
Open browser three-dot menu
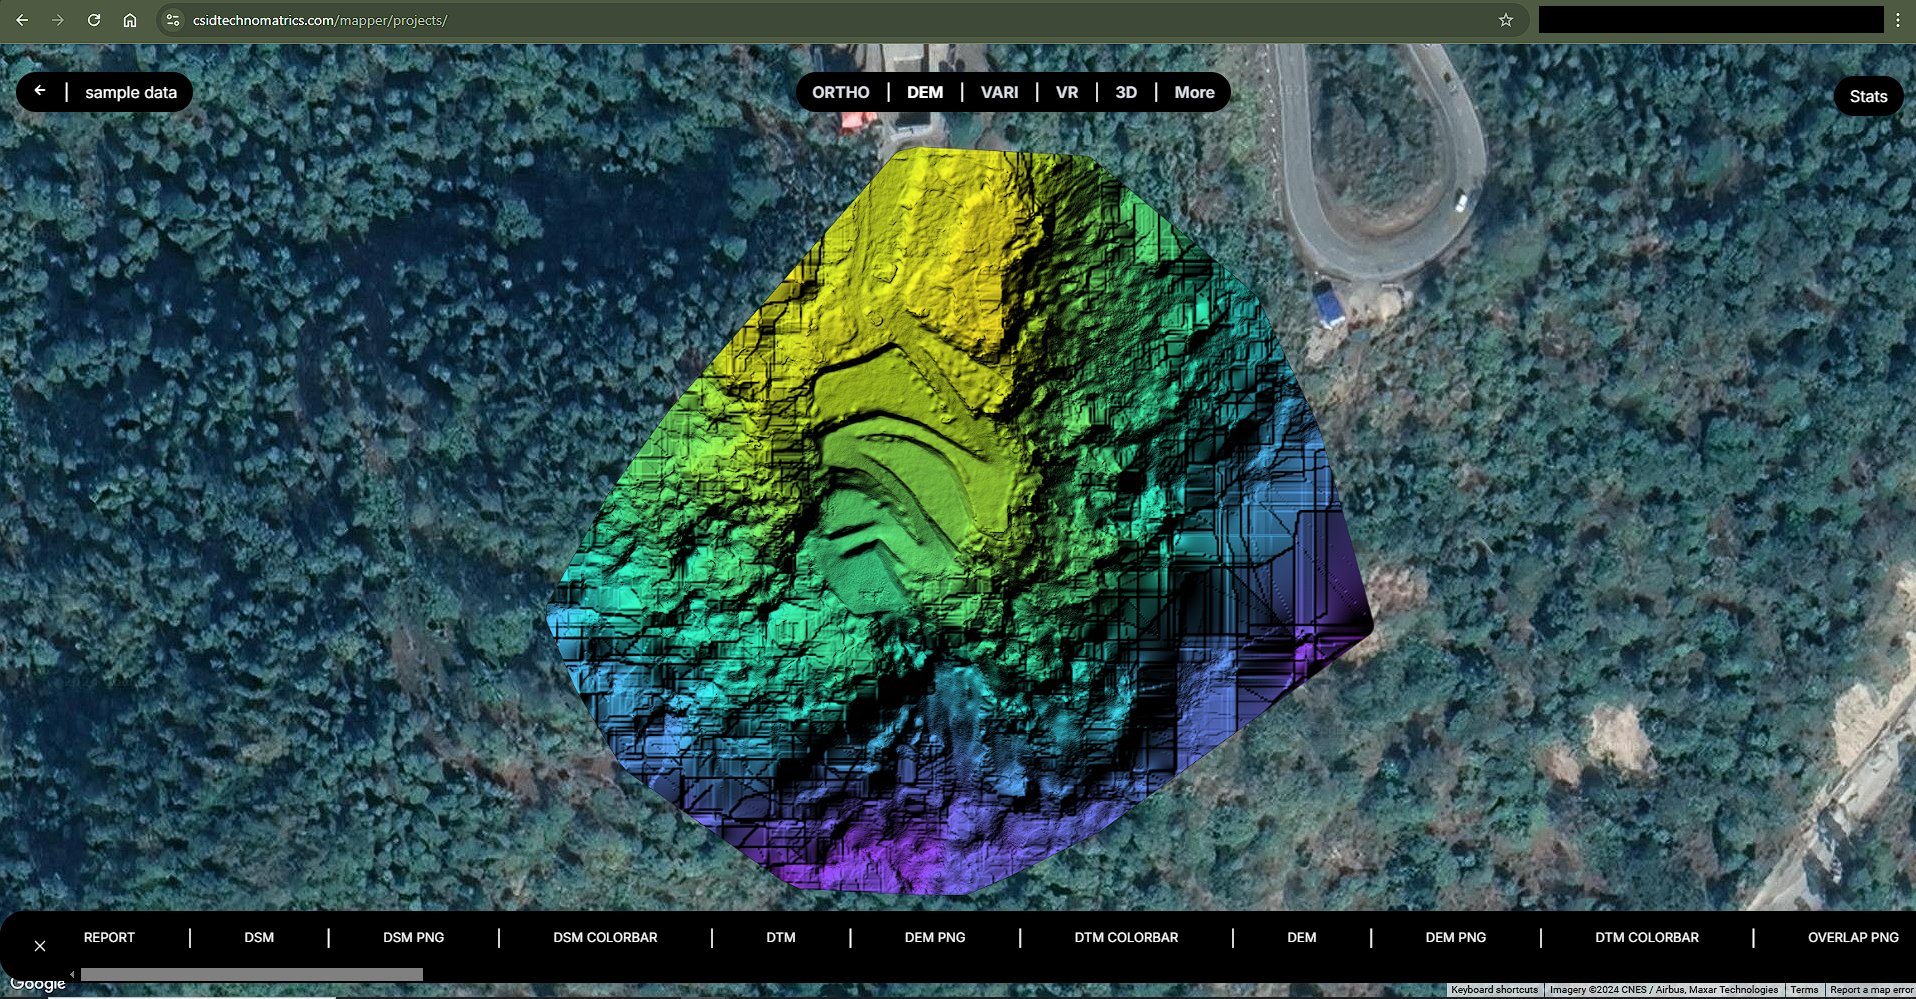pos(1897,20)
